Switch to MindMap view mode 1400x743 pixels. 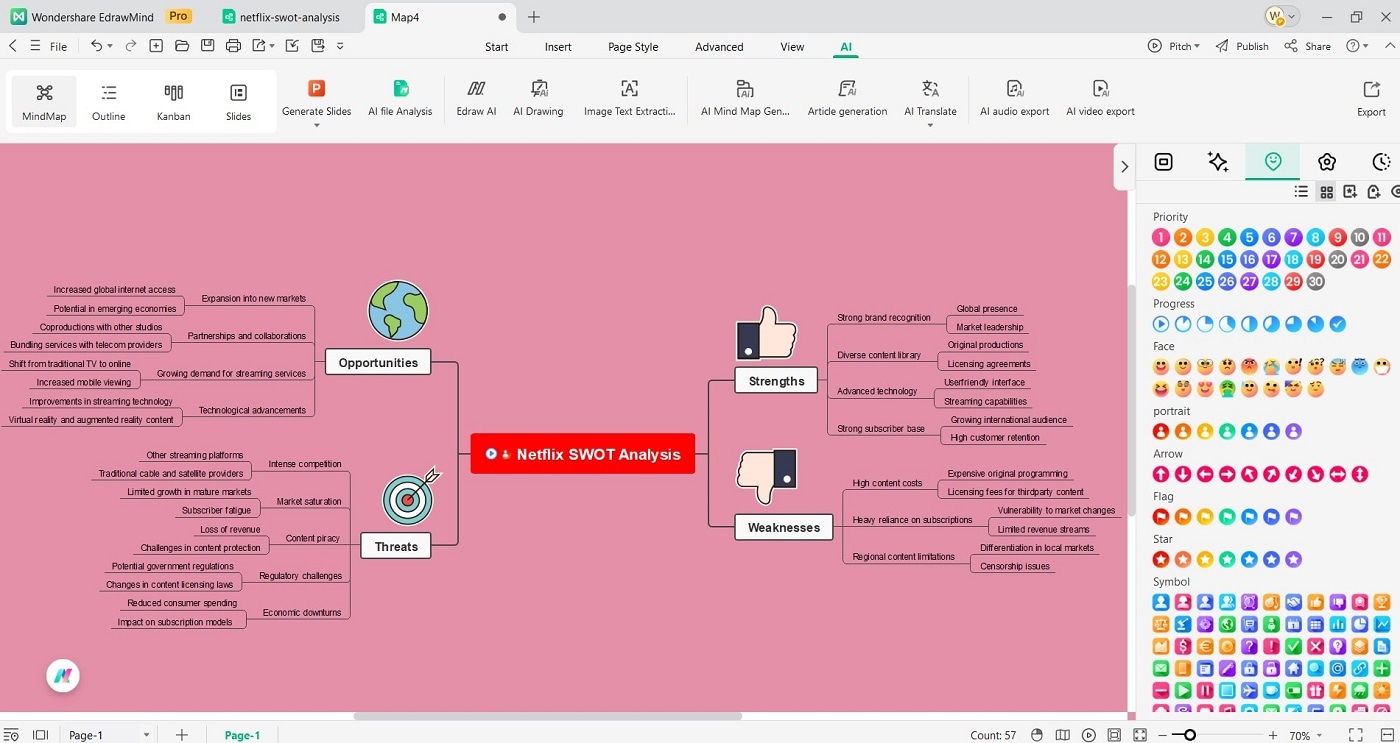[x=44, y=103]
